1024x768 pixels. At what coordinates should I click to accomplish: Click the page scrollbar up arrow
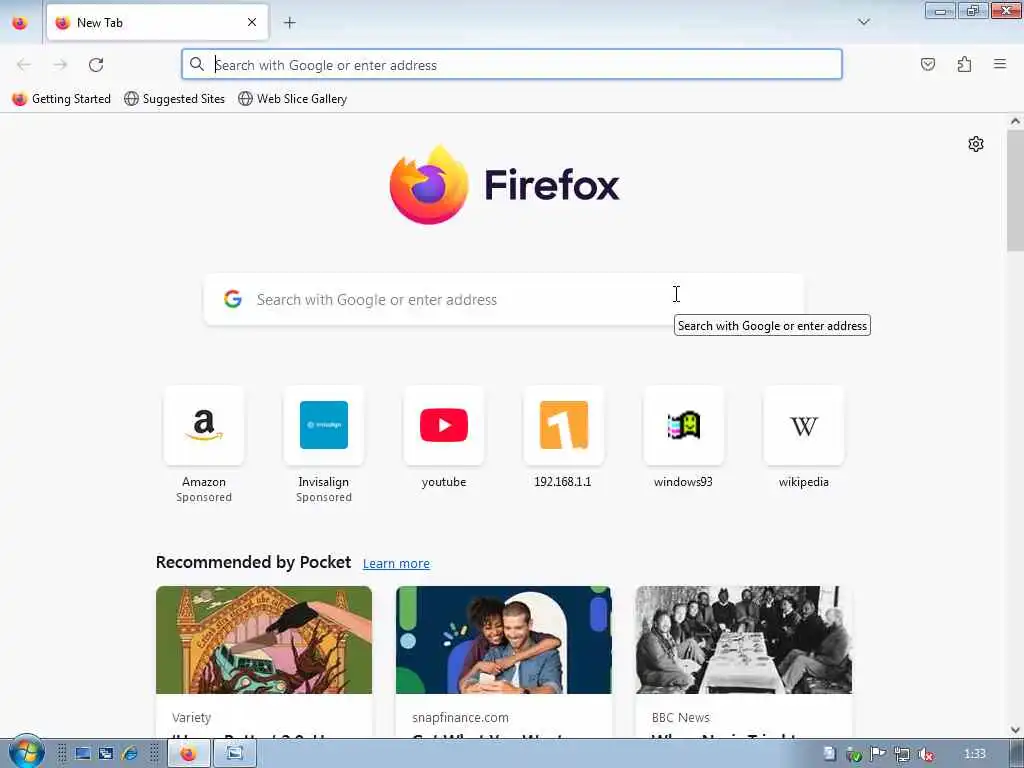click(1015, 121)
